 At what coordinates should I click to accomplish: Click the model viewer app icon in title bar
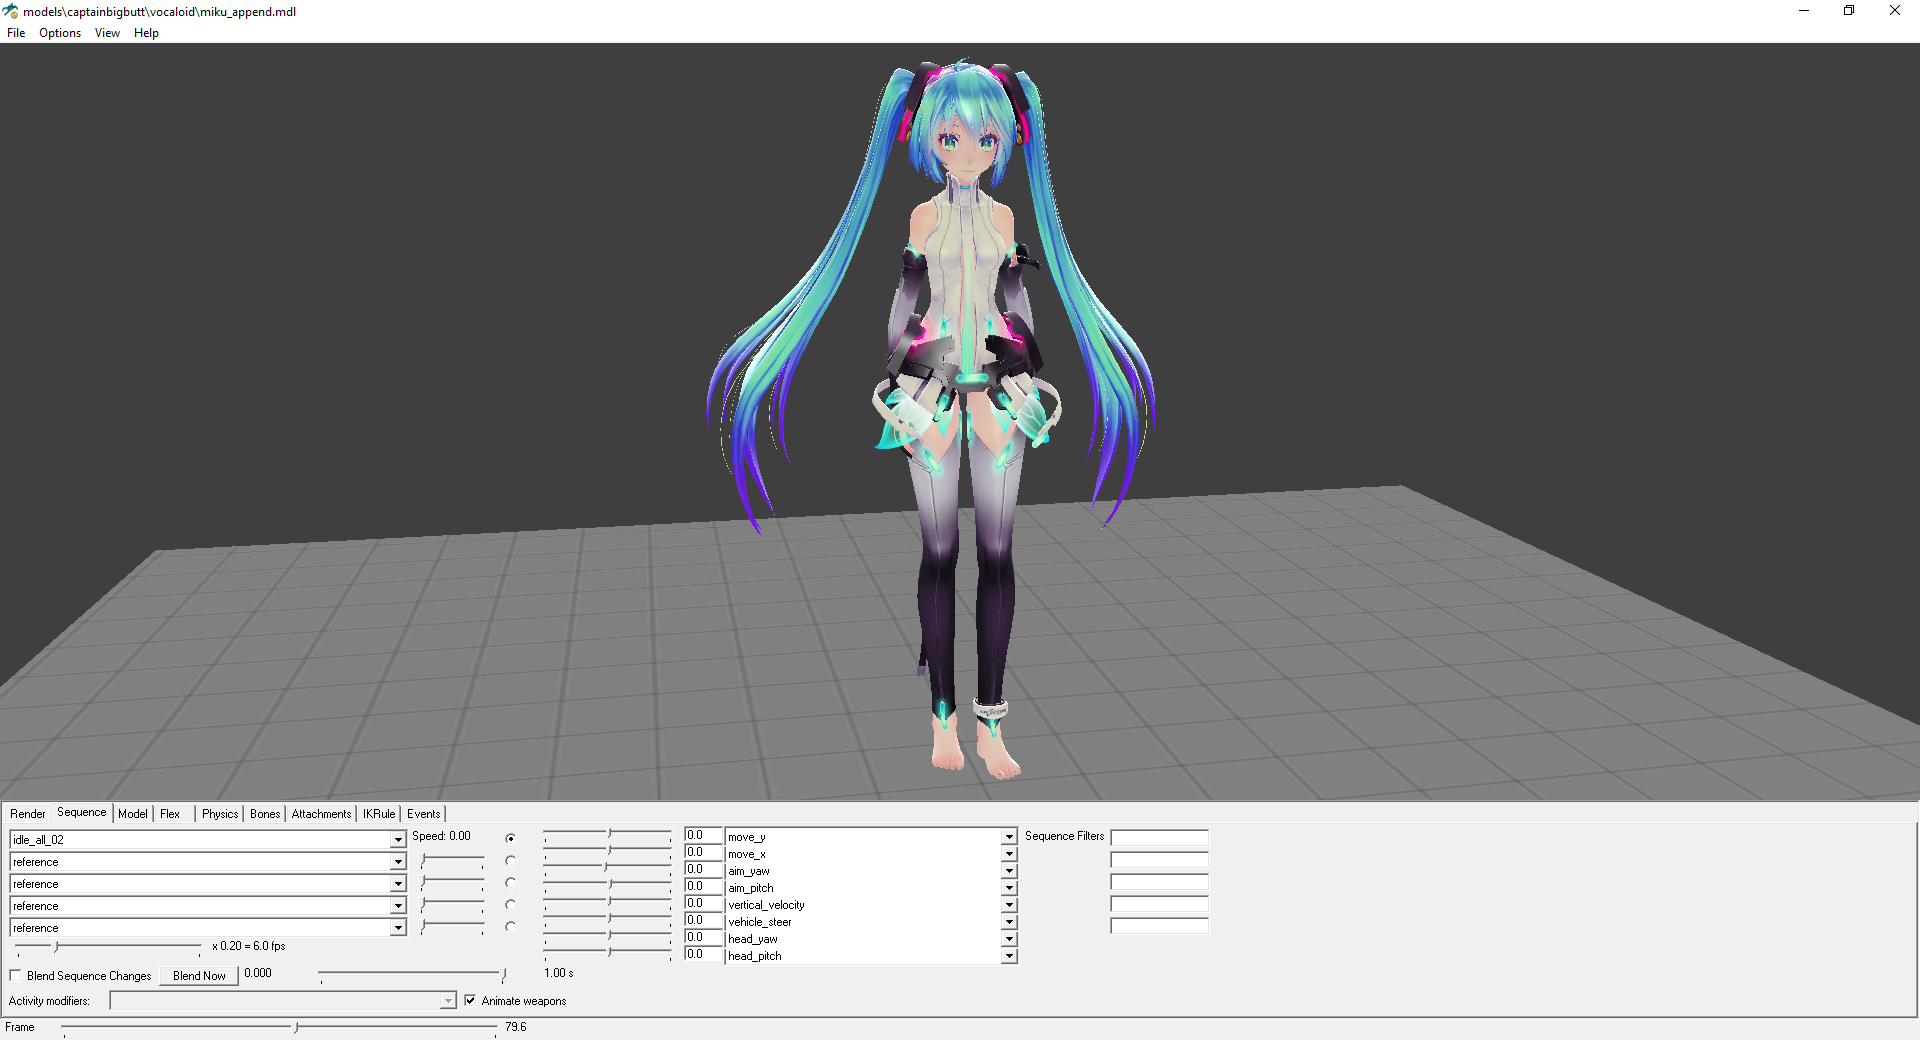(11, 11)
